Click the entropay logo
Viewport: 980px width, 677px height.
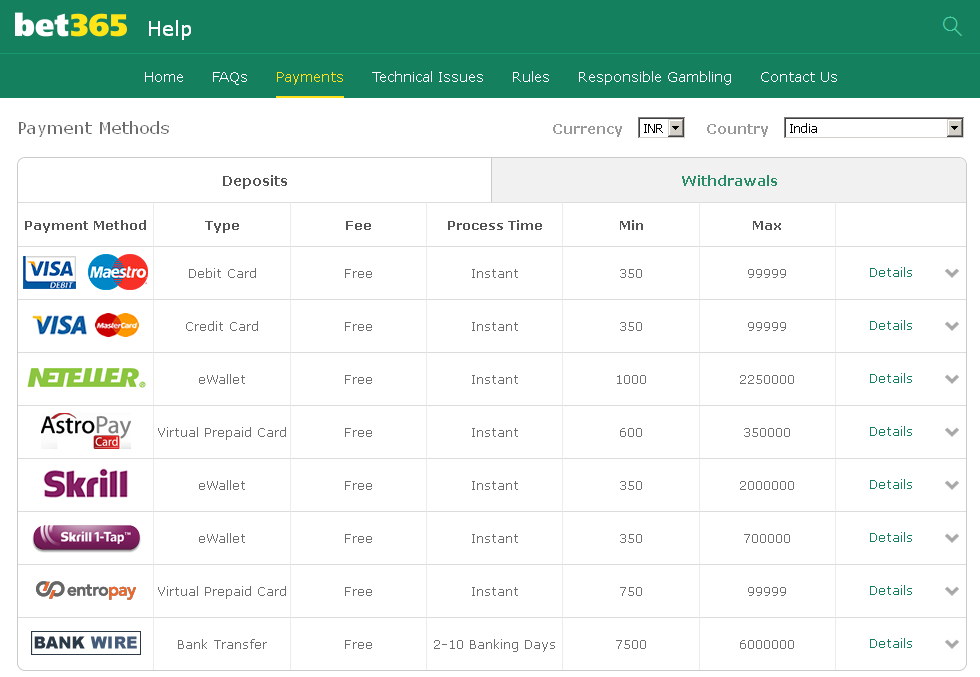pyautogui.click(x=86, y=590)
